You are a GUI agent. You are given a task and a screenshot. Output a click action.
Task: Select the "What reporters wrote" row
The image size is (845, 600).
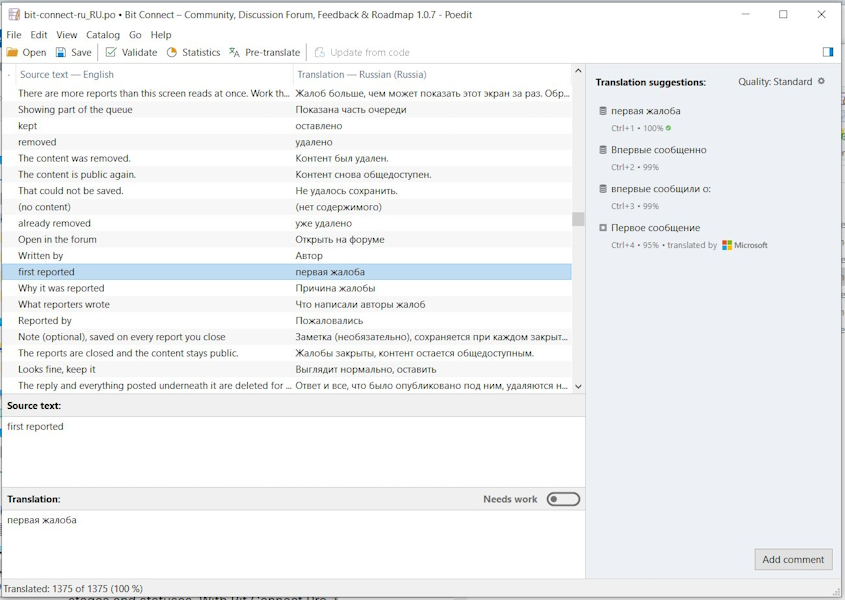(287, 304)
